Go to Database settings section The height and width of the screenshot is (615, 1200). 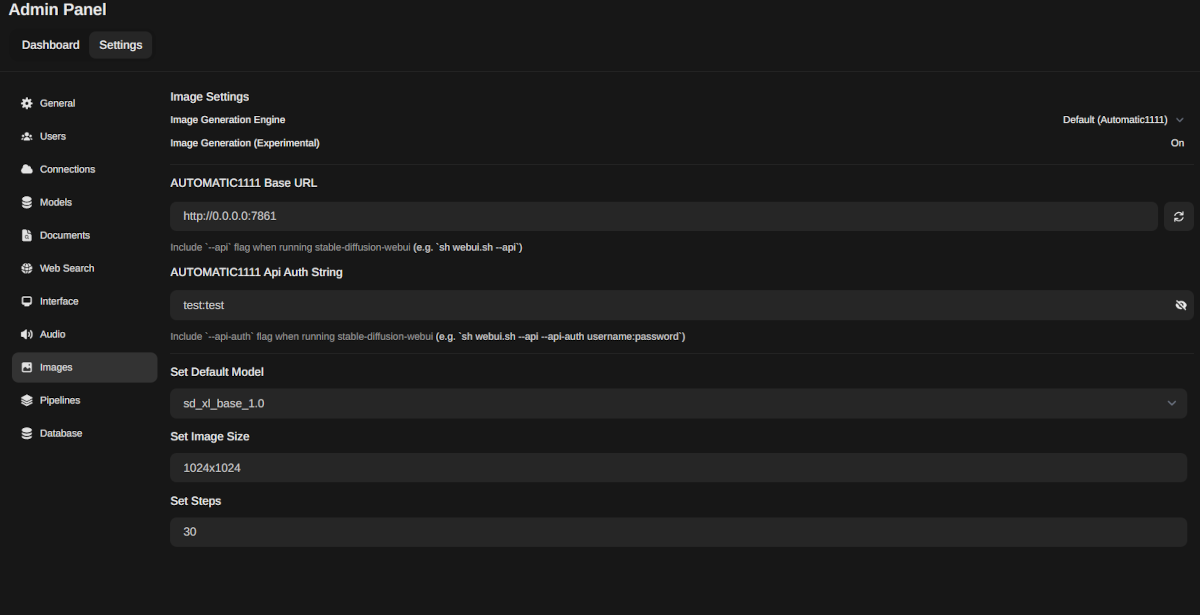[x=60, y=433]
